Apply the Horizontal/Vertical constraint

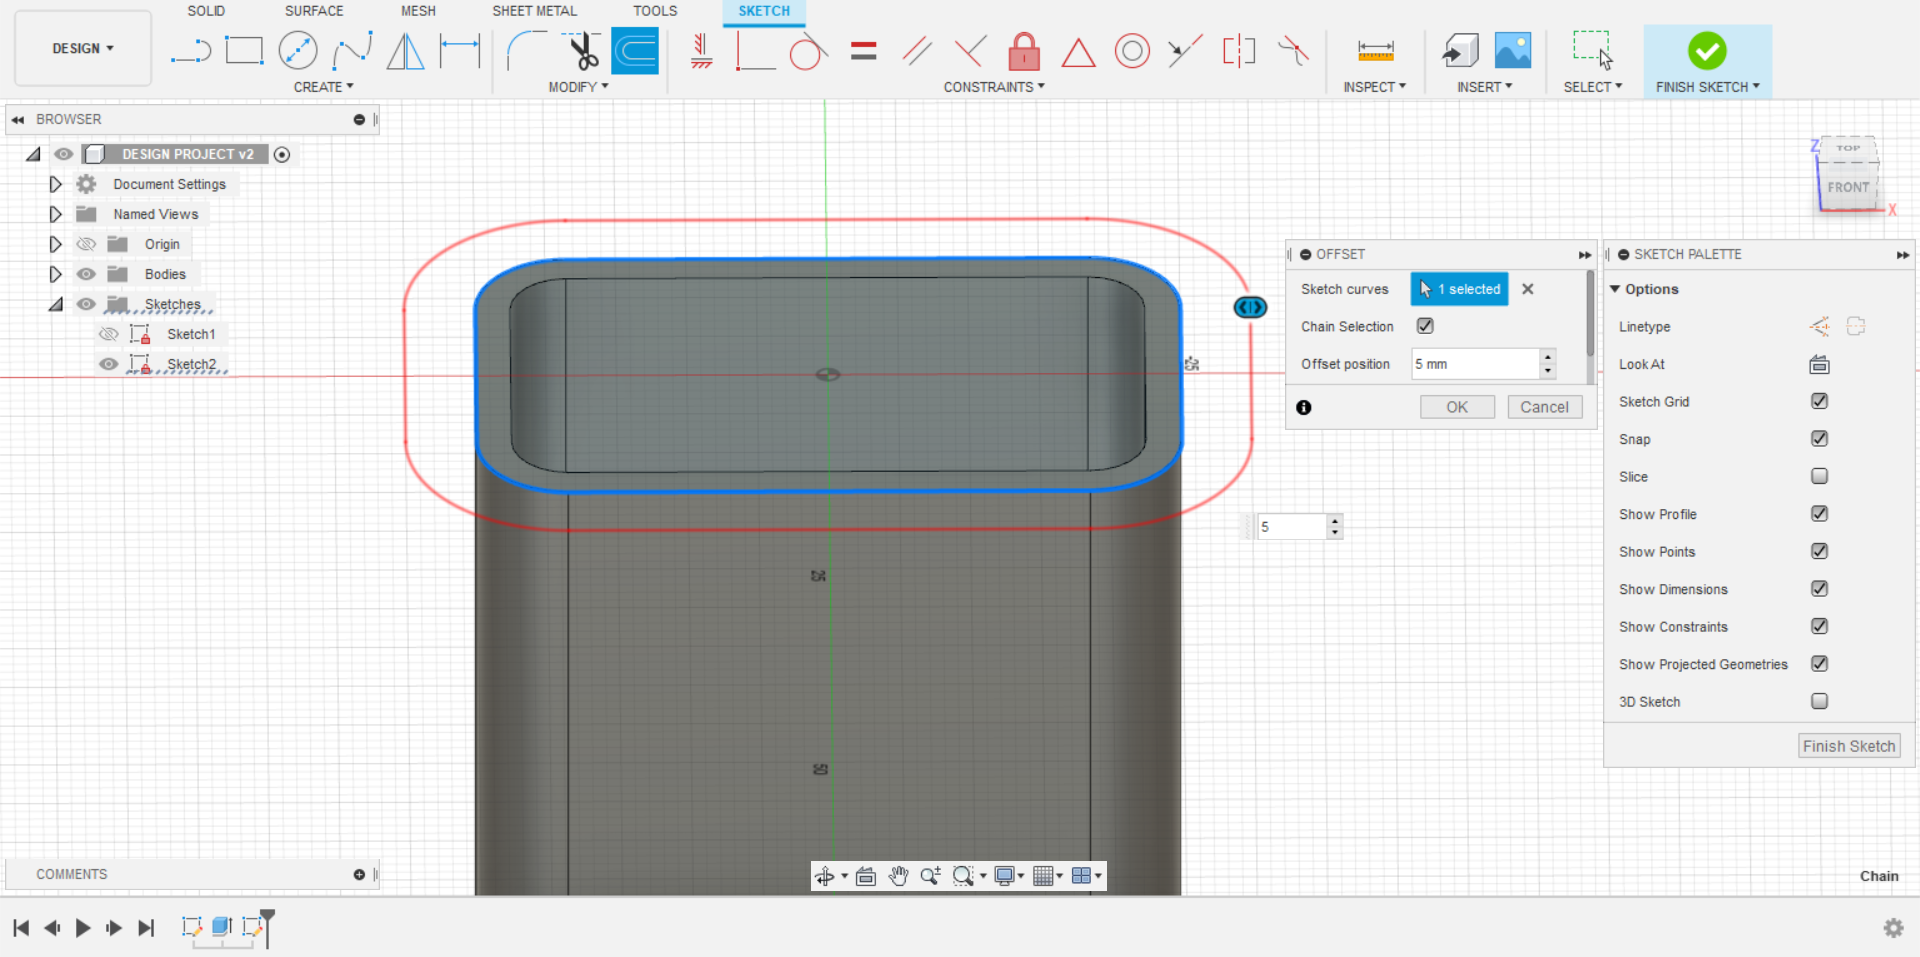tap(701, 50)
